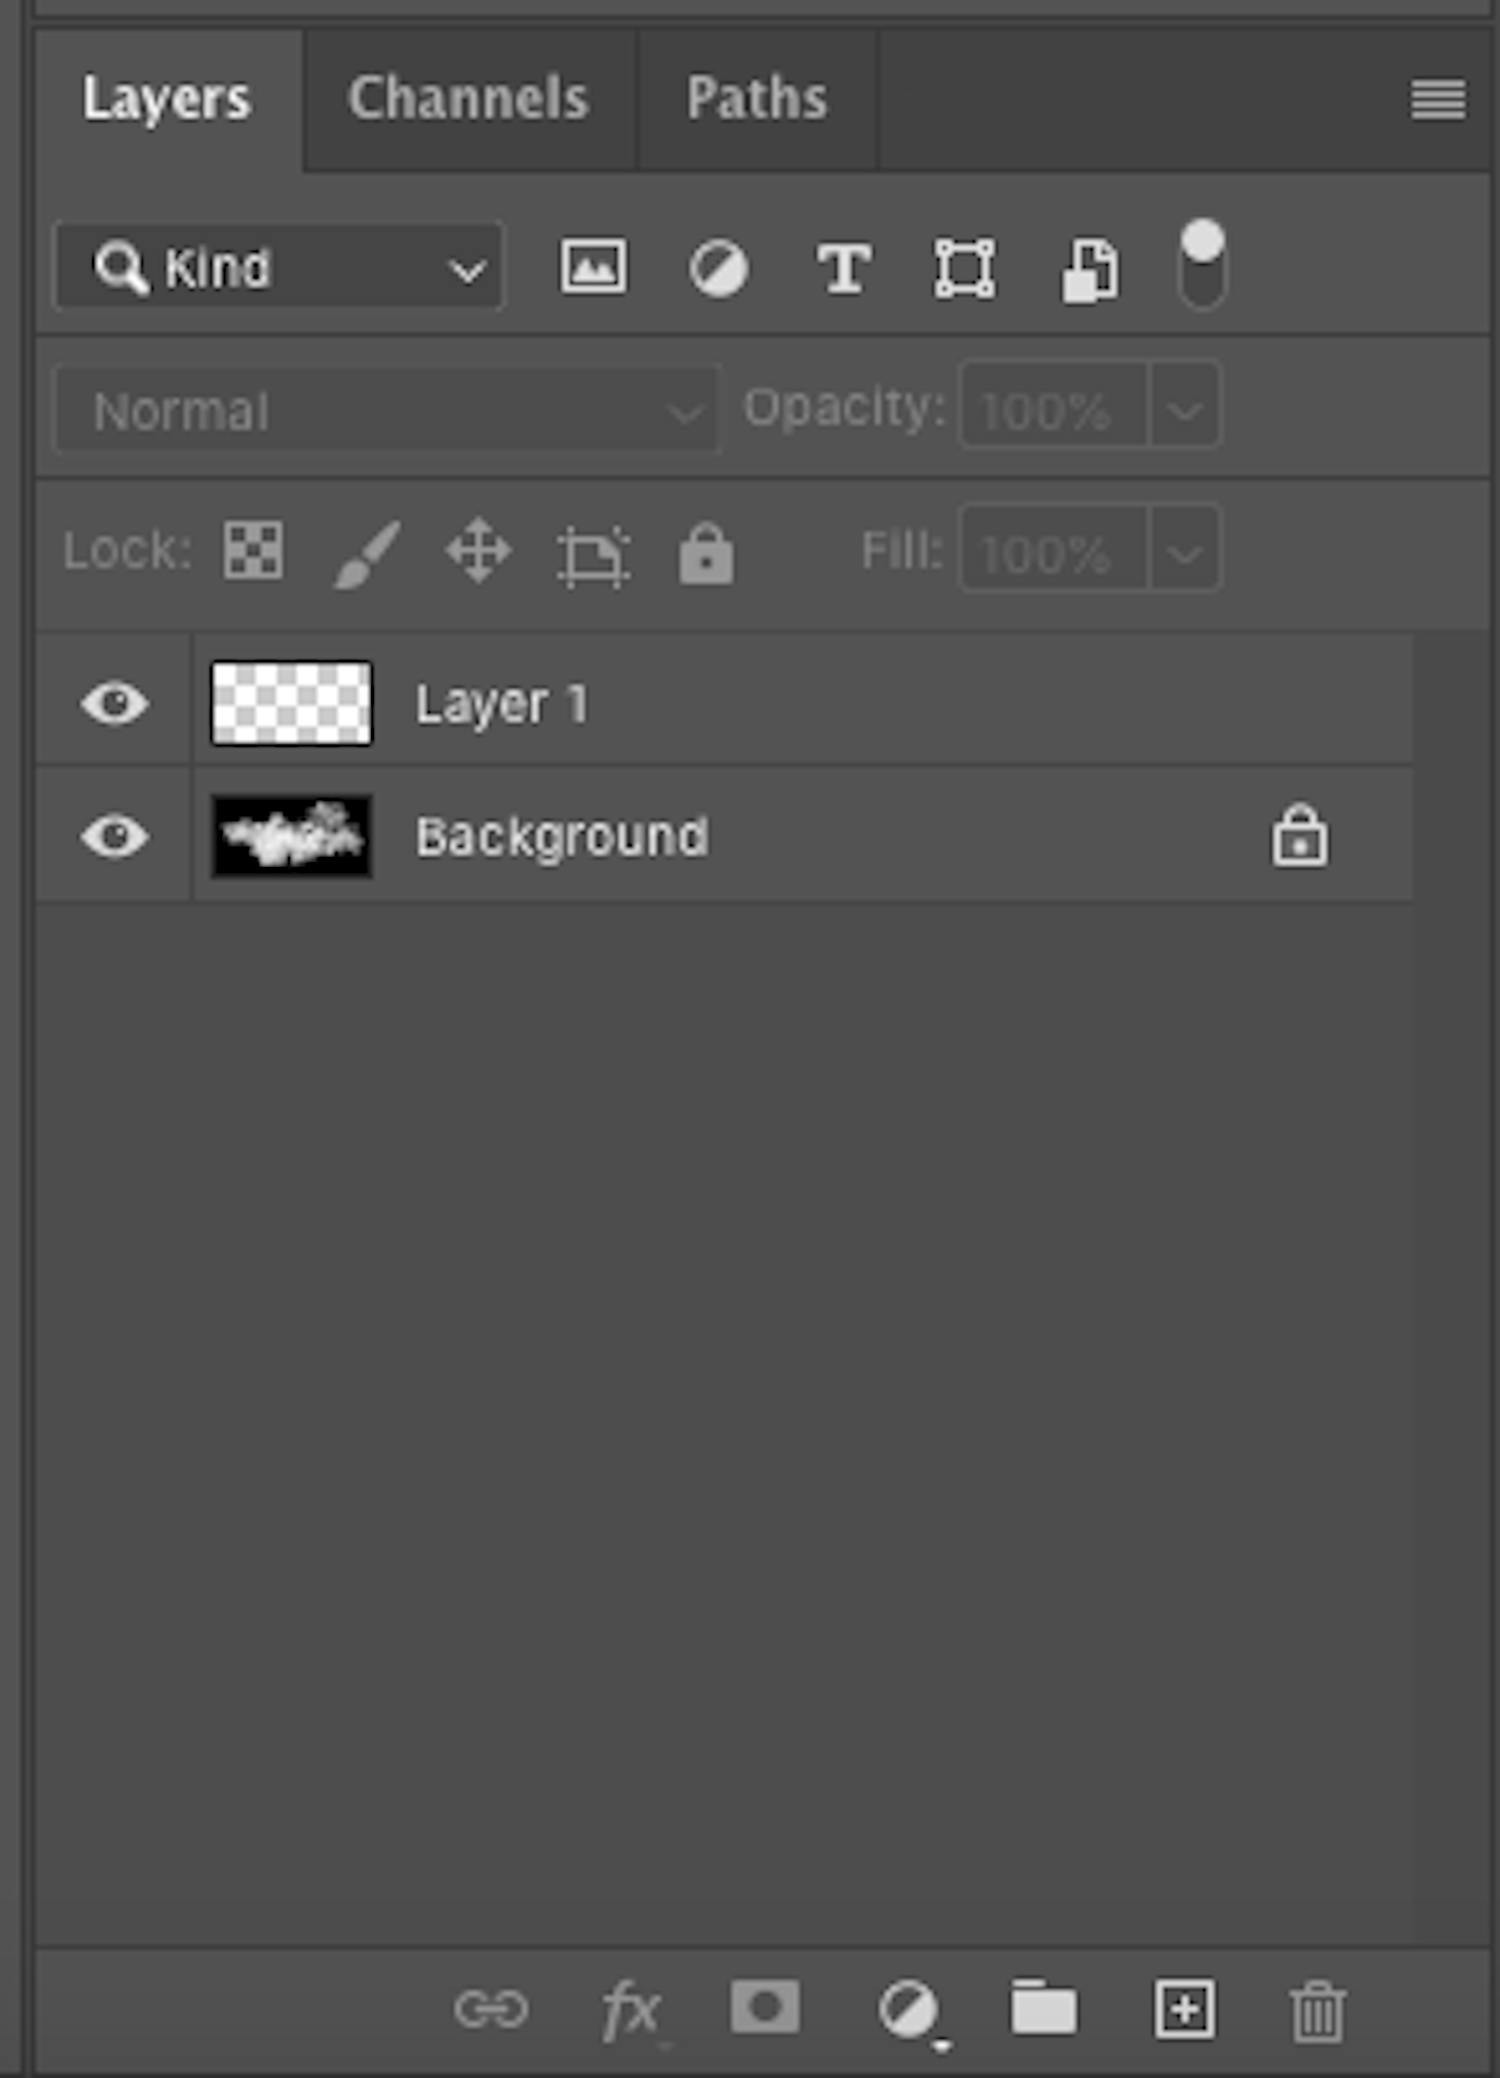Create a new layer with plus icon

tap(1185, 2007)
